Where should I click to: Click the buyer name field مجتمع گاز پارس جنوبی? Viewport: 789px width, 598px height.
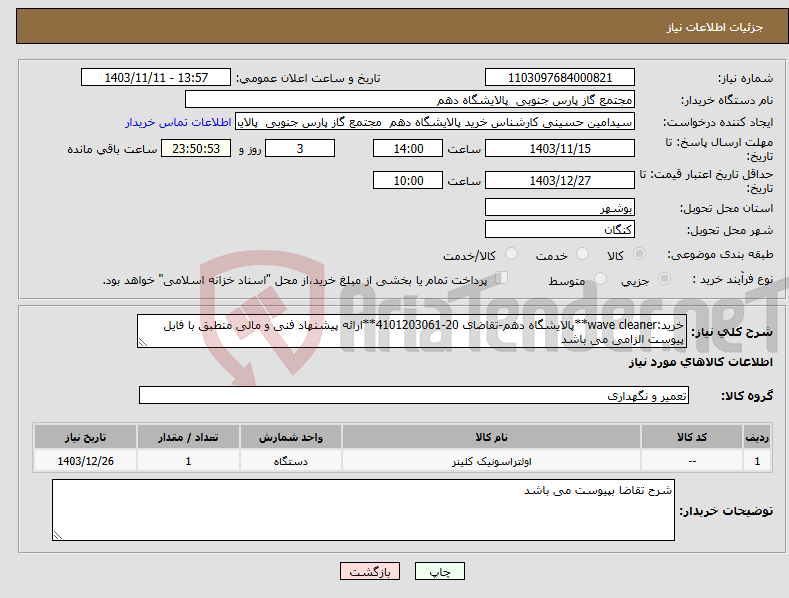click(x=410, y=100)
